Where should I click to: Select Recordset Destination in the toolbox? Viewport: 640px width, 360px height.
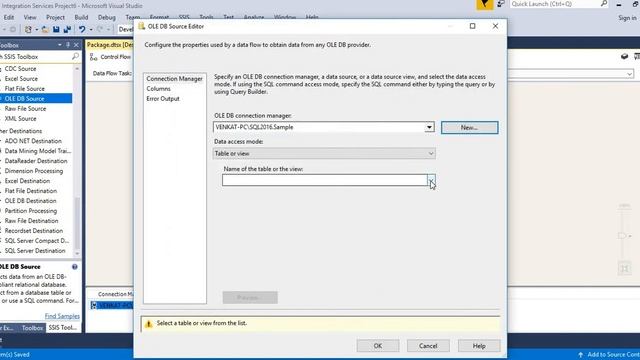pyautogui.click(x=34, y=231)
